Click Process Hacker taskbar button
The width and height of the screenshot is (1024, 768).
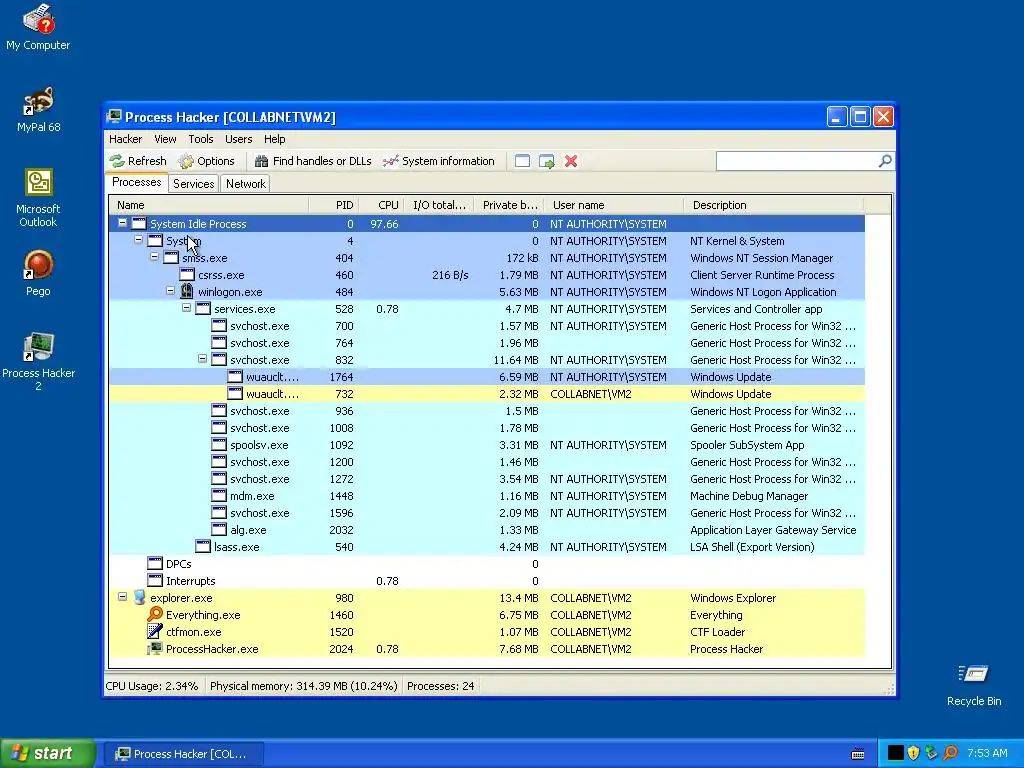184,754
